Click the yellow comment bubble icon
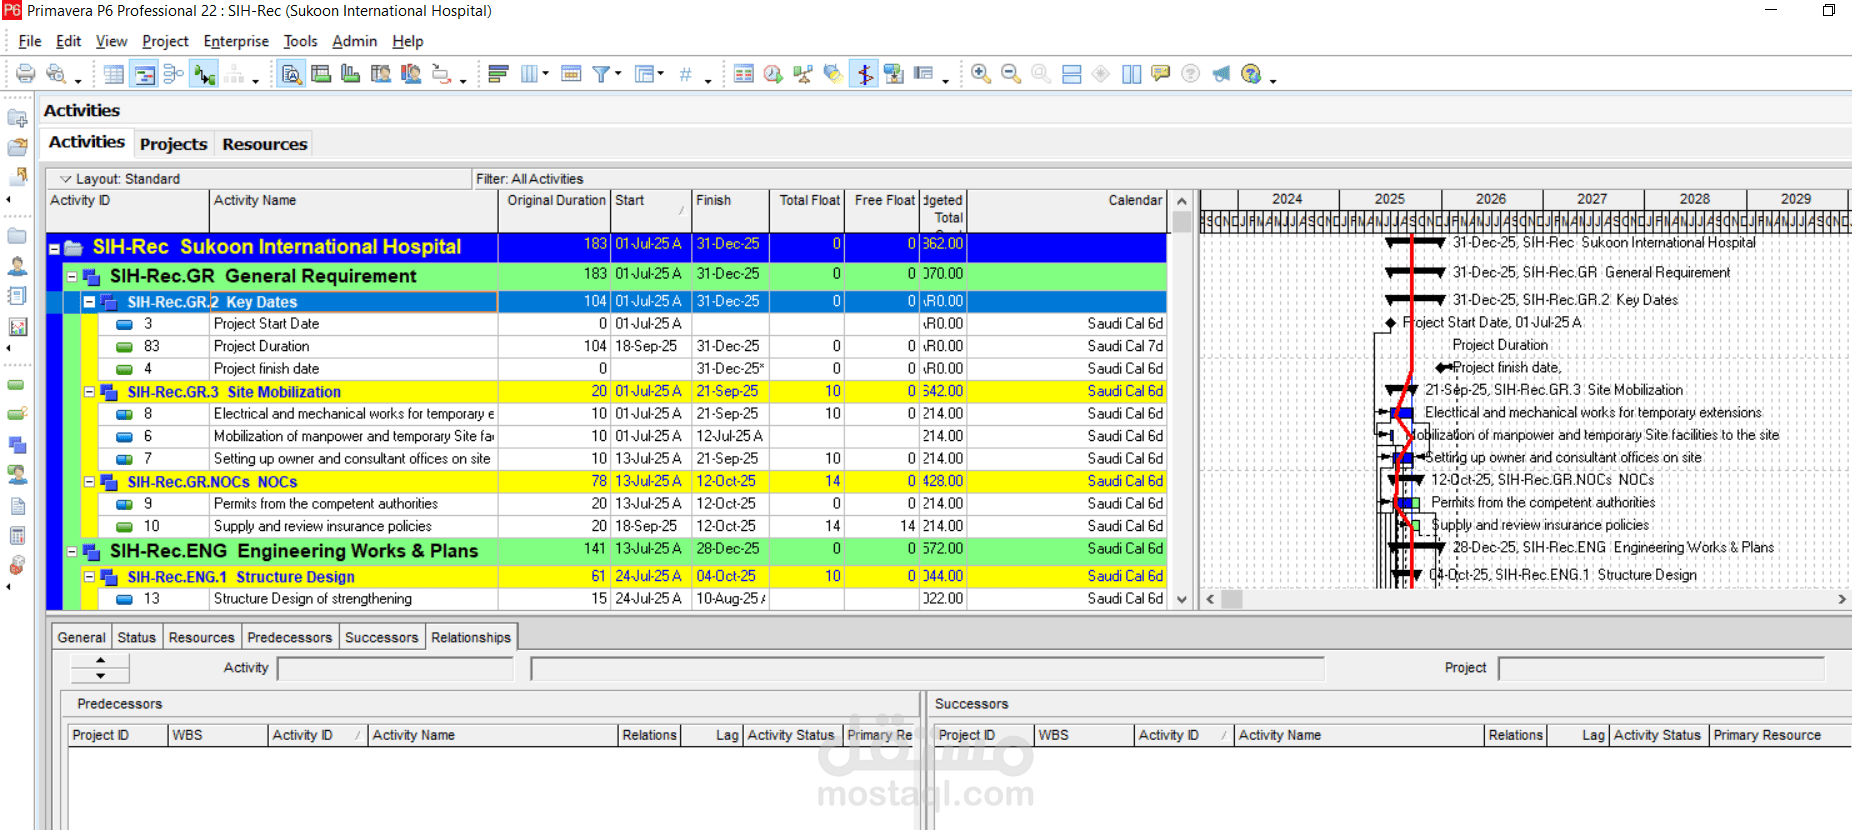 [1160, 74]
